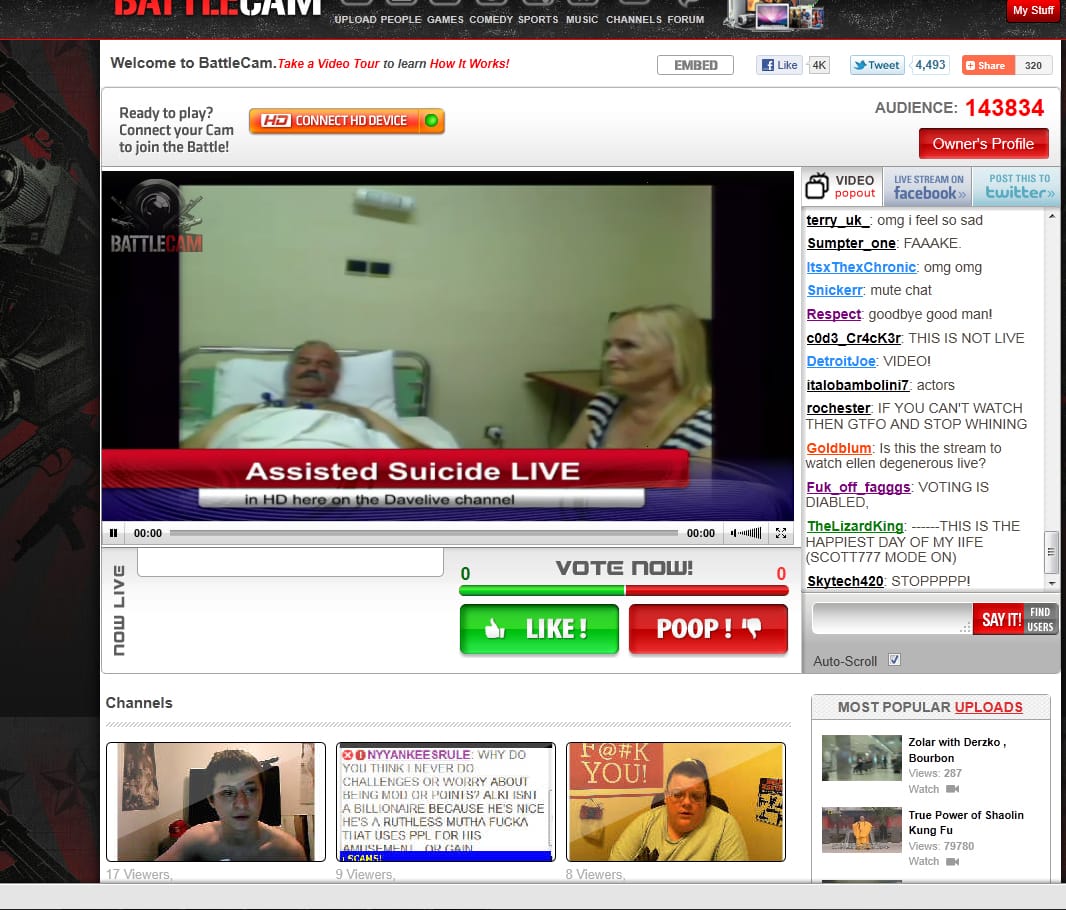Image resolution: width=1066 pixels, height=910 pixels.
Task: Click the video progress seek bar
Action: [x=424, y=533]
